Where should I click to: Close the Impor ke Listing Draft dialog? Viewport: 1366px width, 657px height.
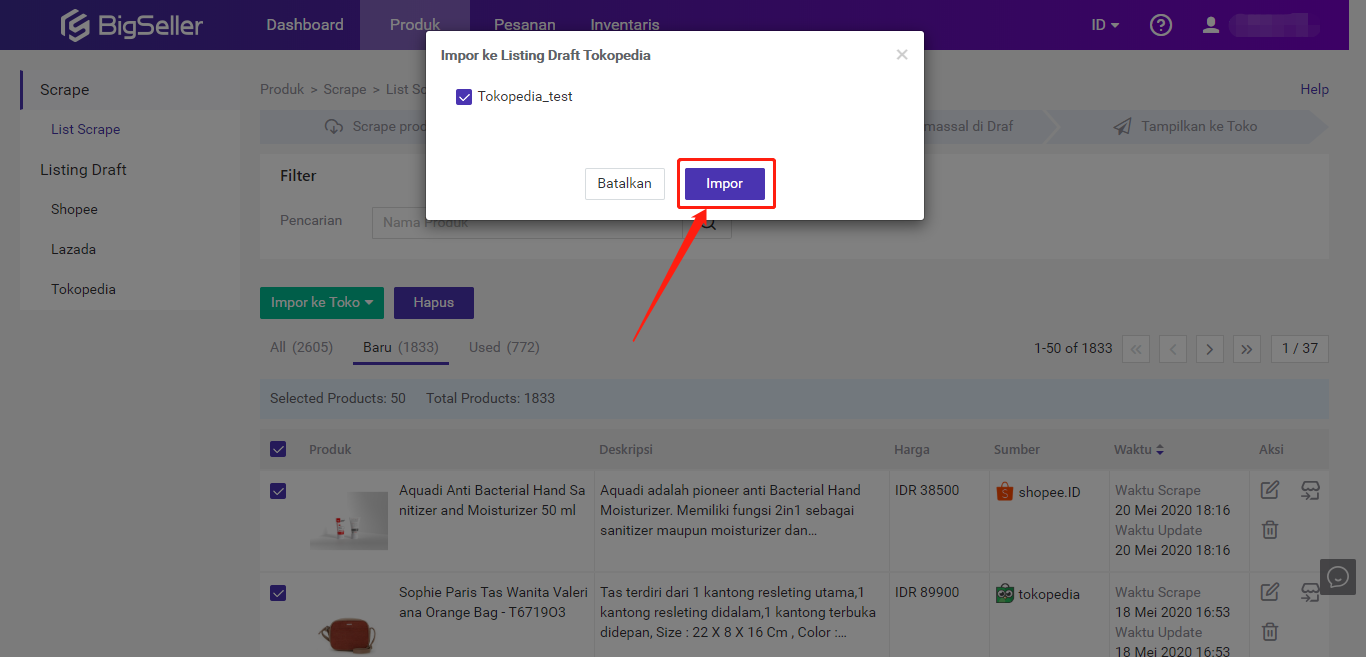point(902,55)
